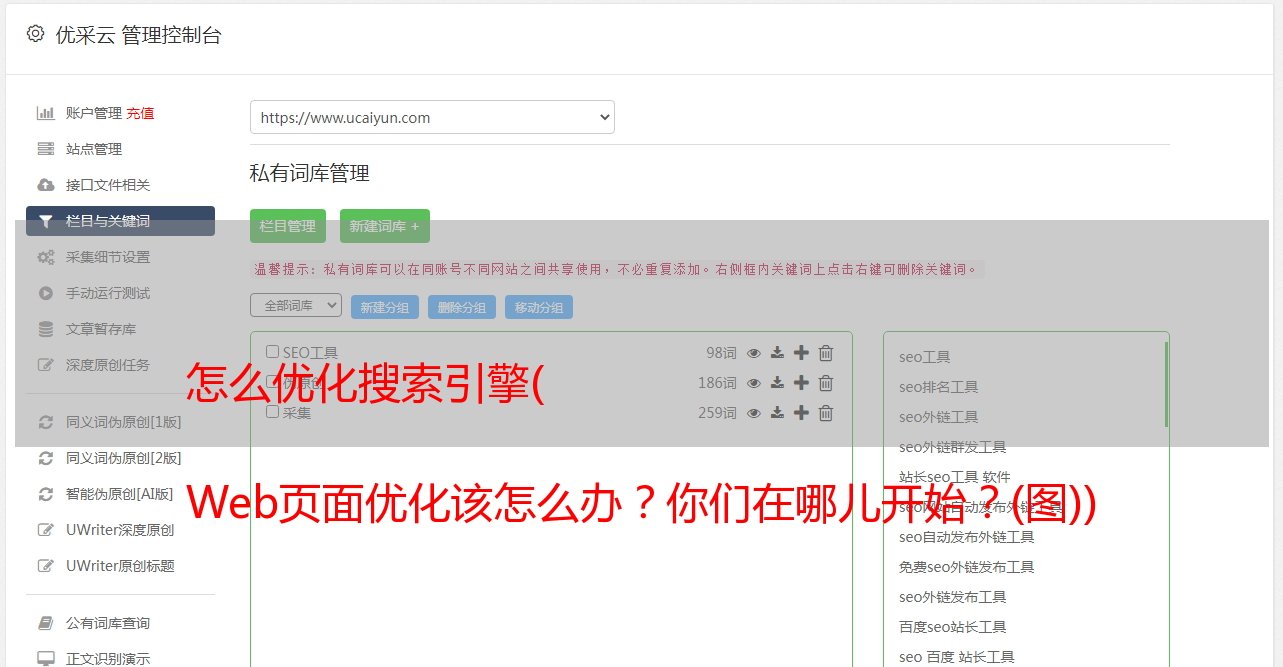Download the 采集 word library
1283x667 pixels.
pyautogui.click(x=777, y=413)
